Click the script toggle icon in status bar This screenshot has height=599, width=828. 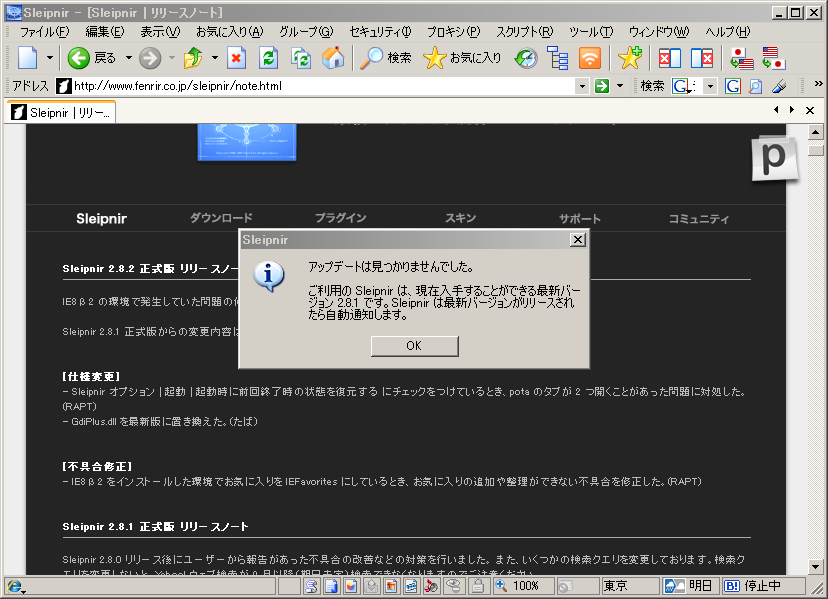311,586
